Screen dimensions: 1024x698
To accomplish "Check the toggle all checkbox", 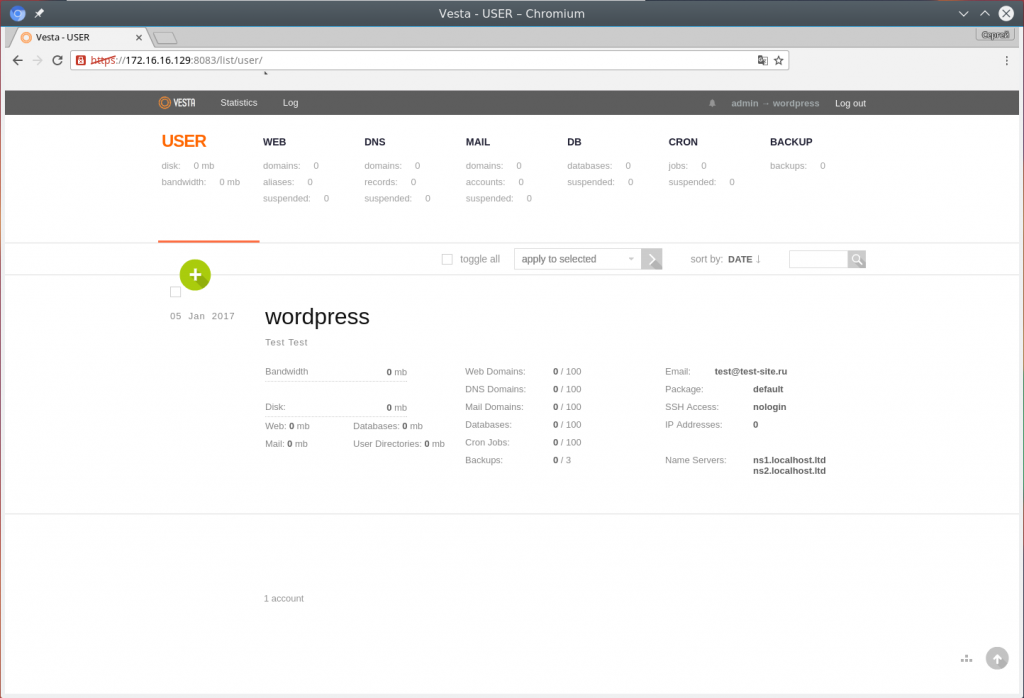I will tap(447, 259).
